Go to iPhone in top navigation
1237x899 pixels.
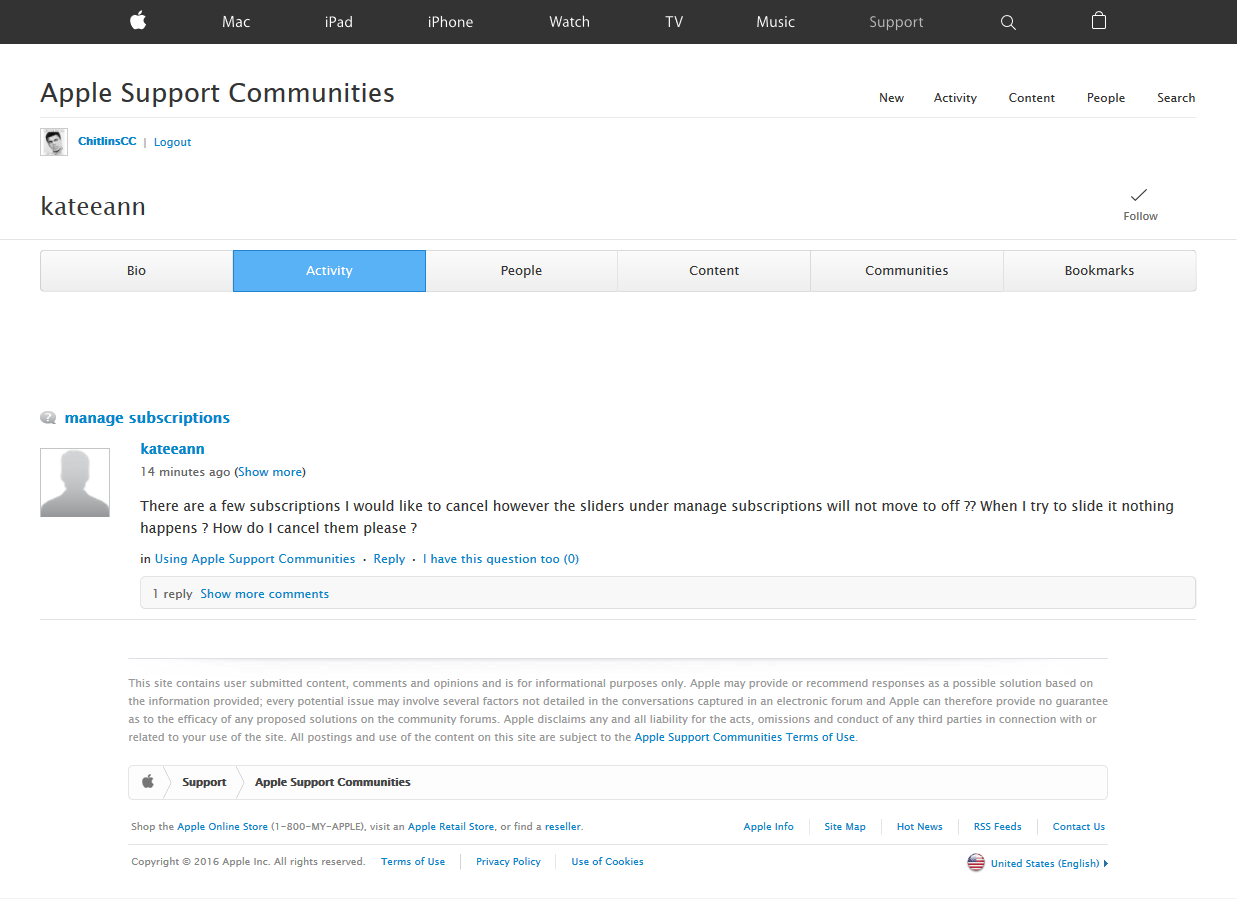pos(450,22)
